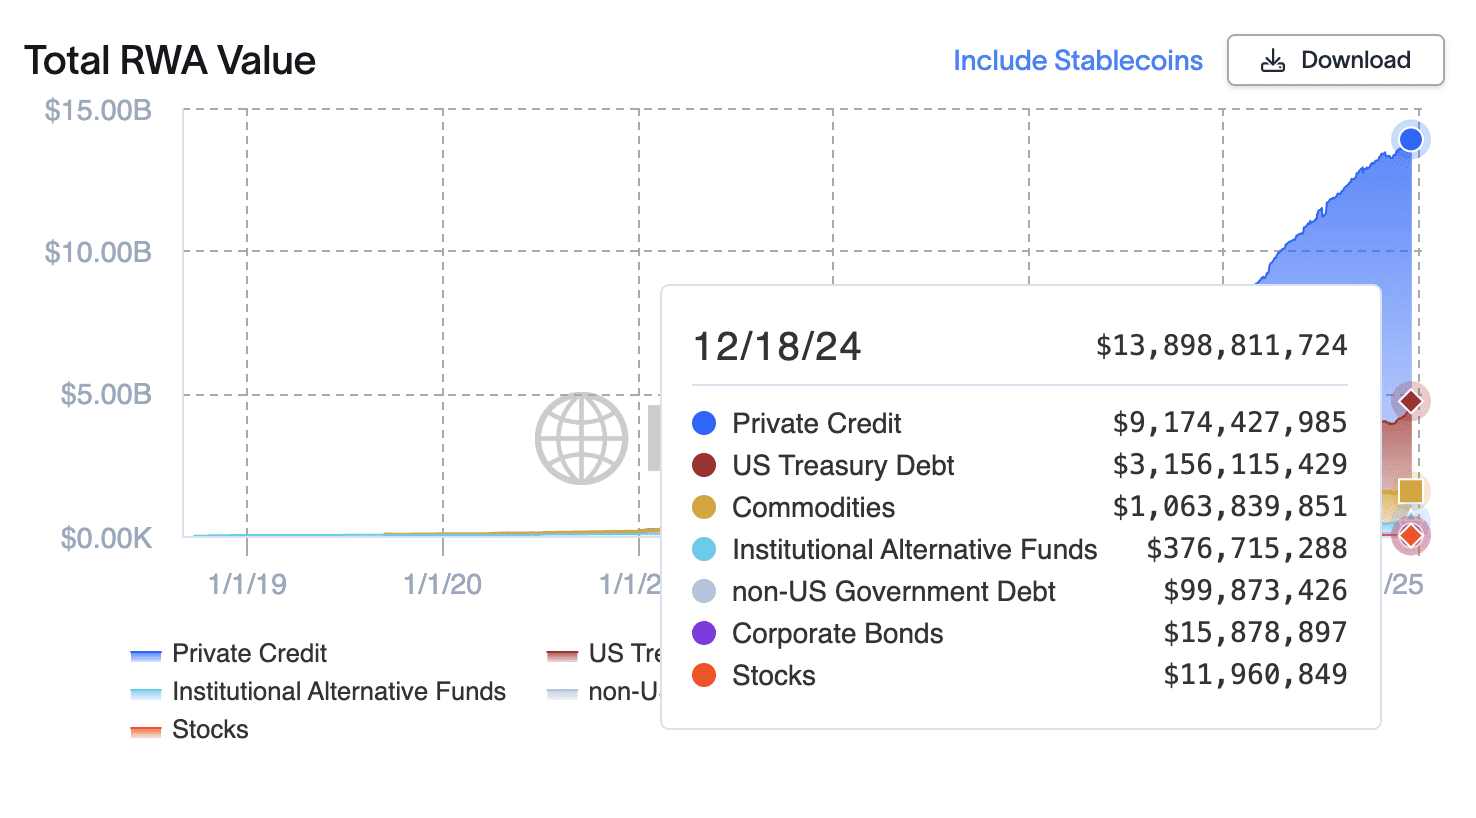
Task: Click the download icon inside the Download button
Action: click(1272, 60)
